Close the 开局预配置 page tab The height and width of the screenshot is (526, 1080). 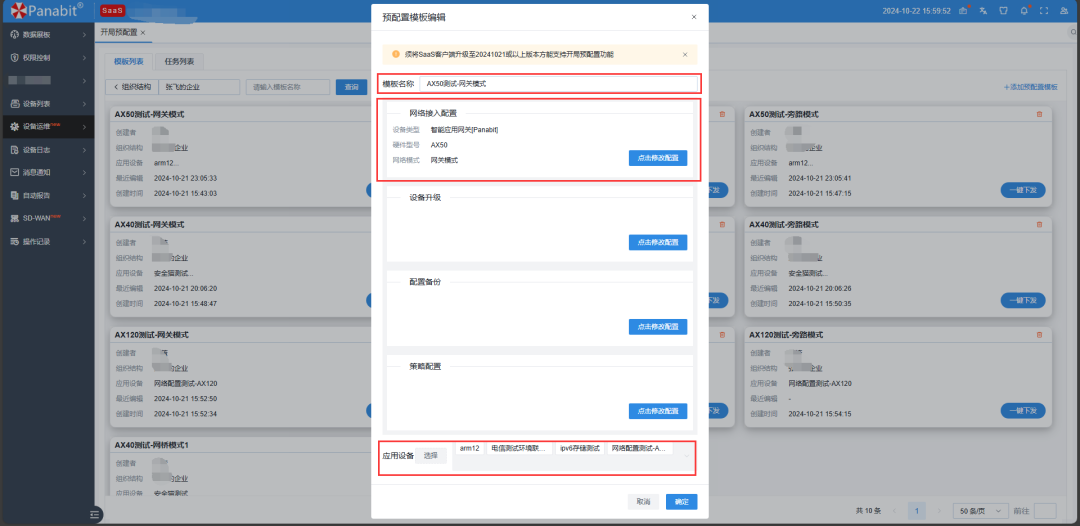tap(143, 32)
